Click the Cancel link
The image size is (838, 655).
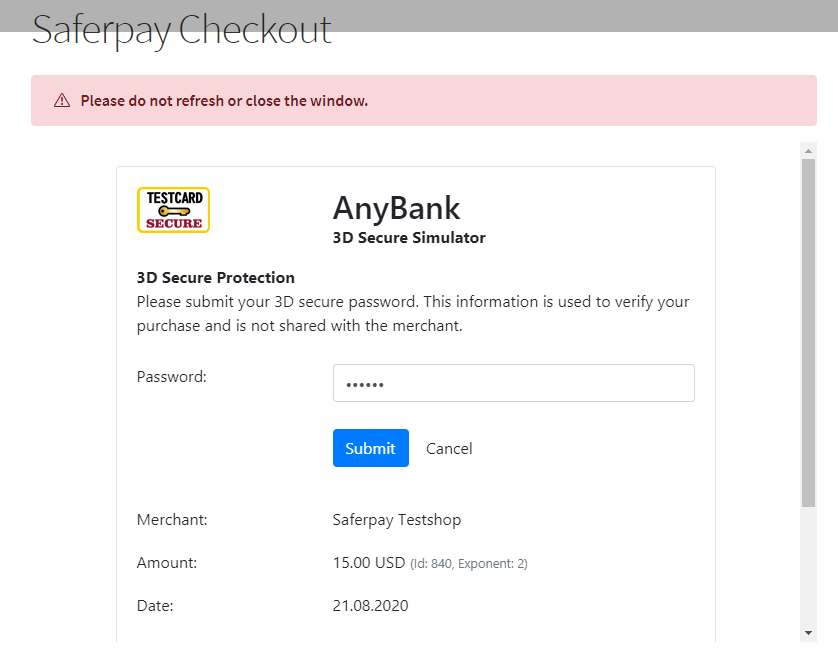pos(449,448)
